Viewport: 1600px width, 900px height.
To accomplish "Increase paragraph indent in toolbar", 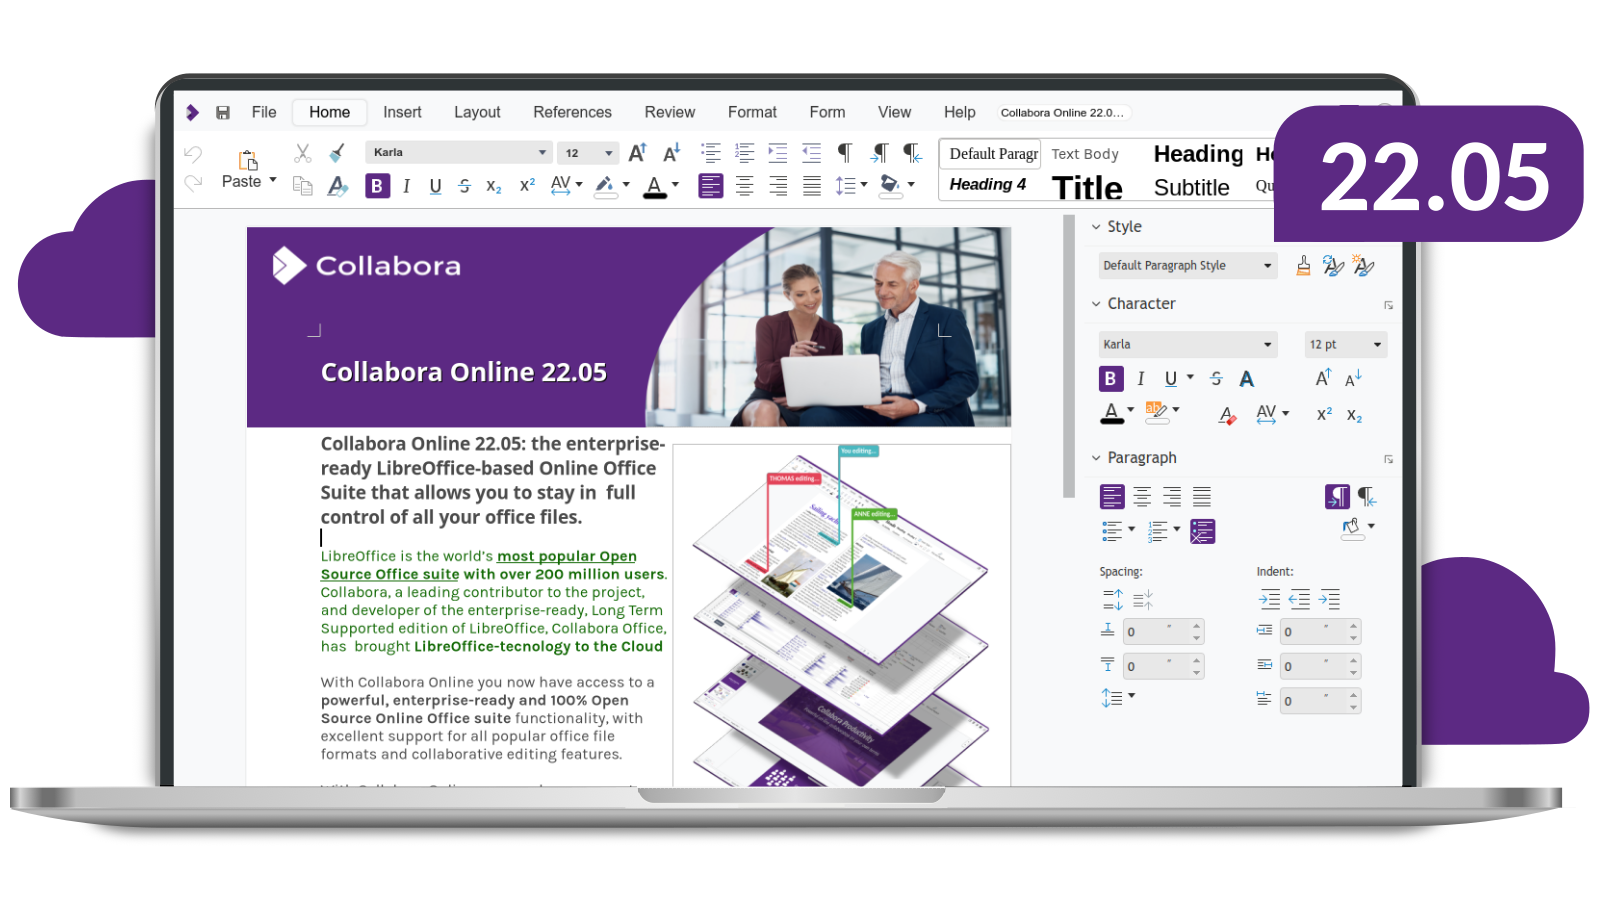I will [778, 153].
